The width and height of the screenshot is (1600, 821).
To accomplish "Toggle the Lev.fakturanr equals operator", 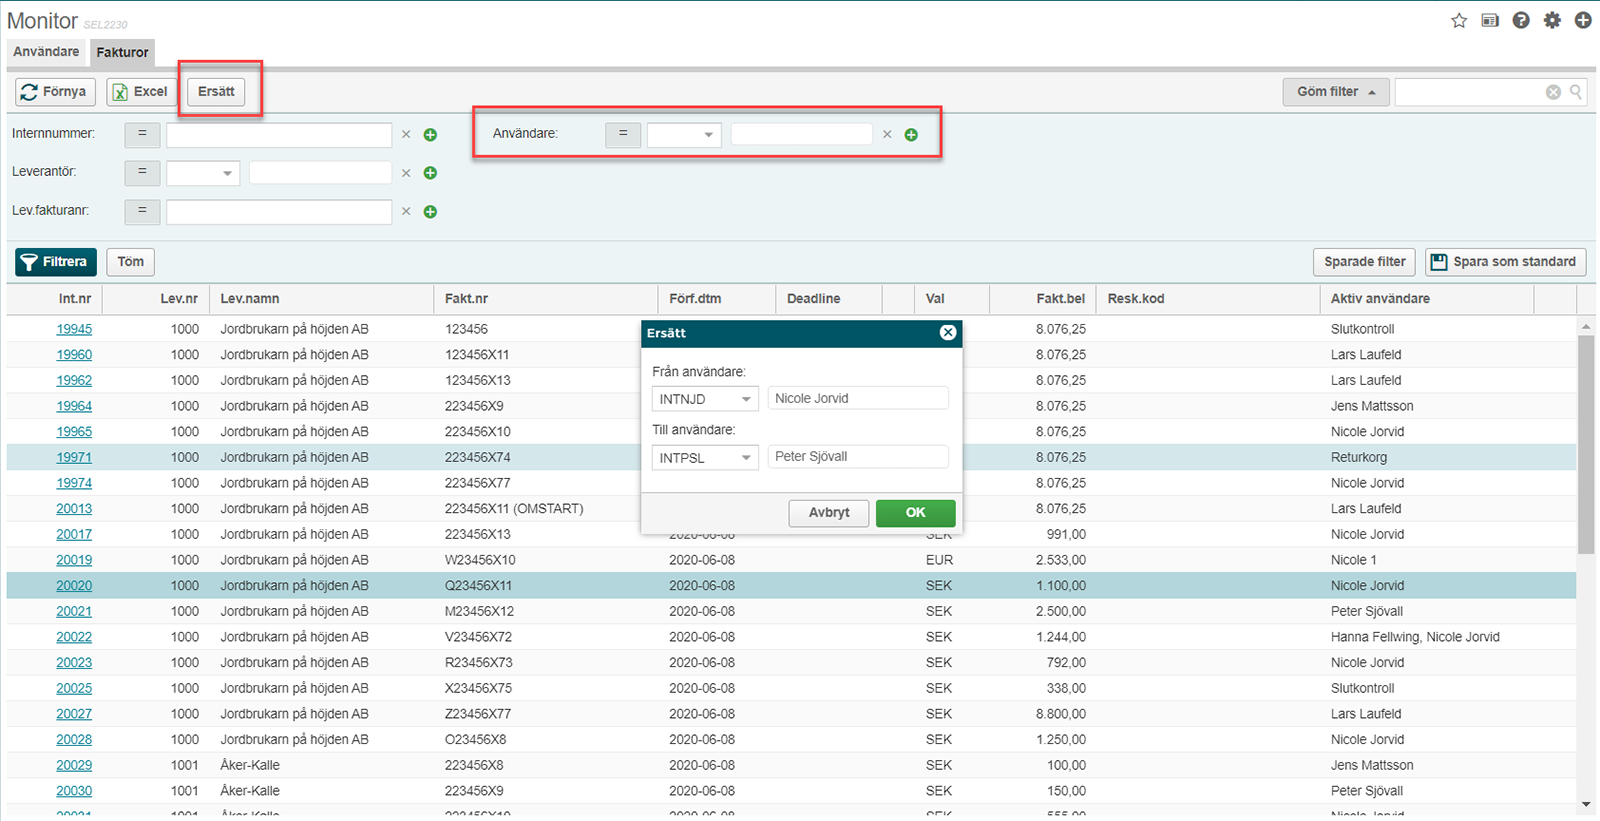I will [x=142, y=211].
